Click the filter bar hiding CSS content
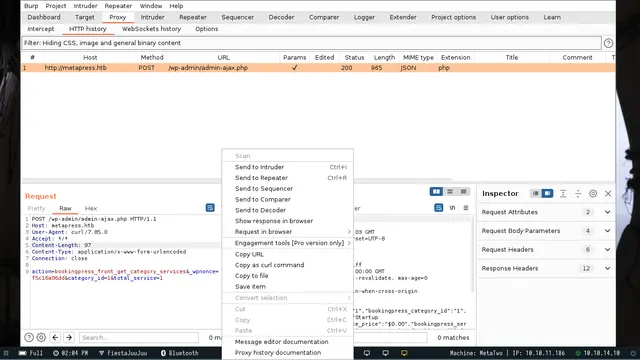The height and width of the screenshot is (360, 640). coord(311,43)
